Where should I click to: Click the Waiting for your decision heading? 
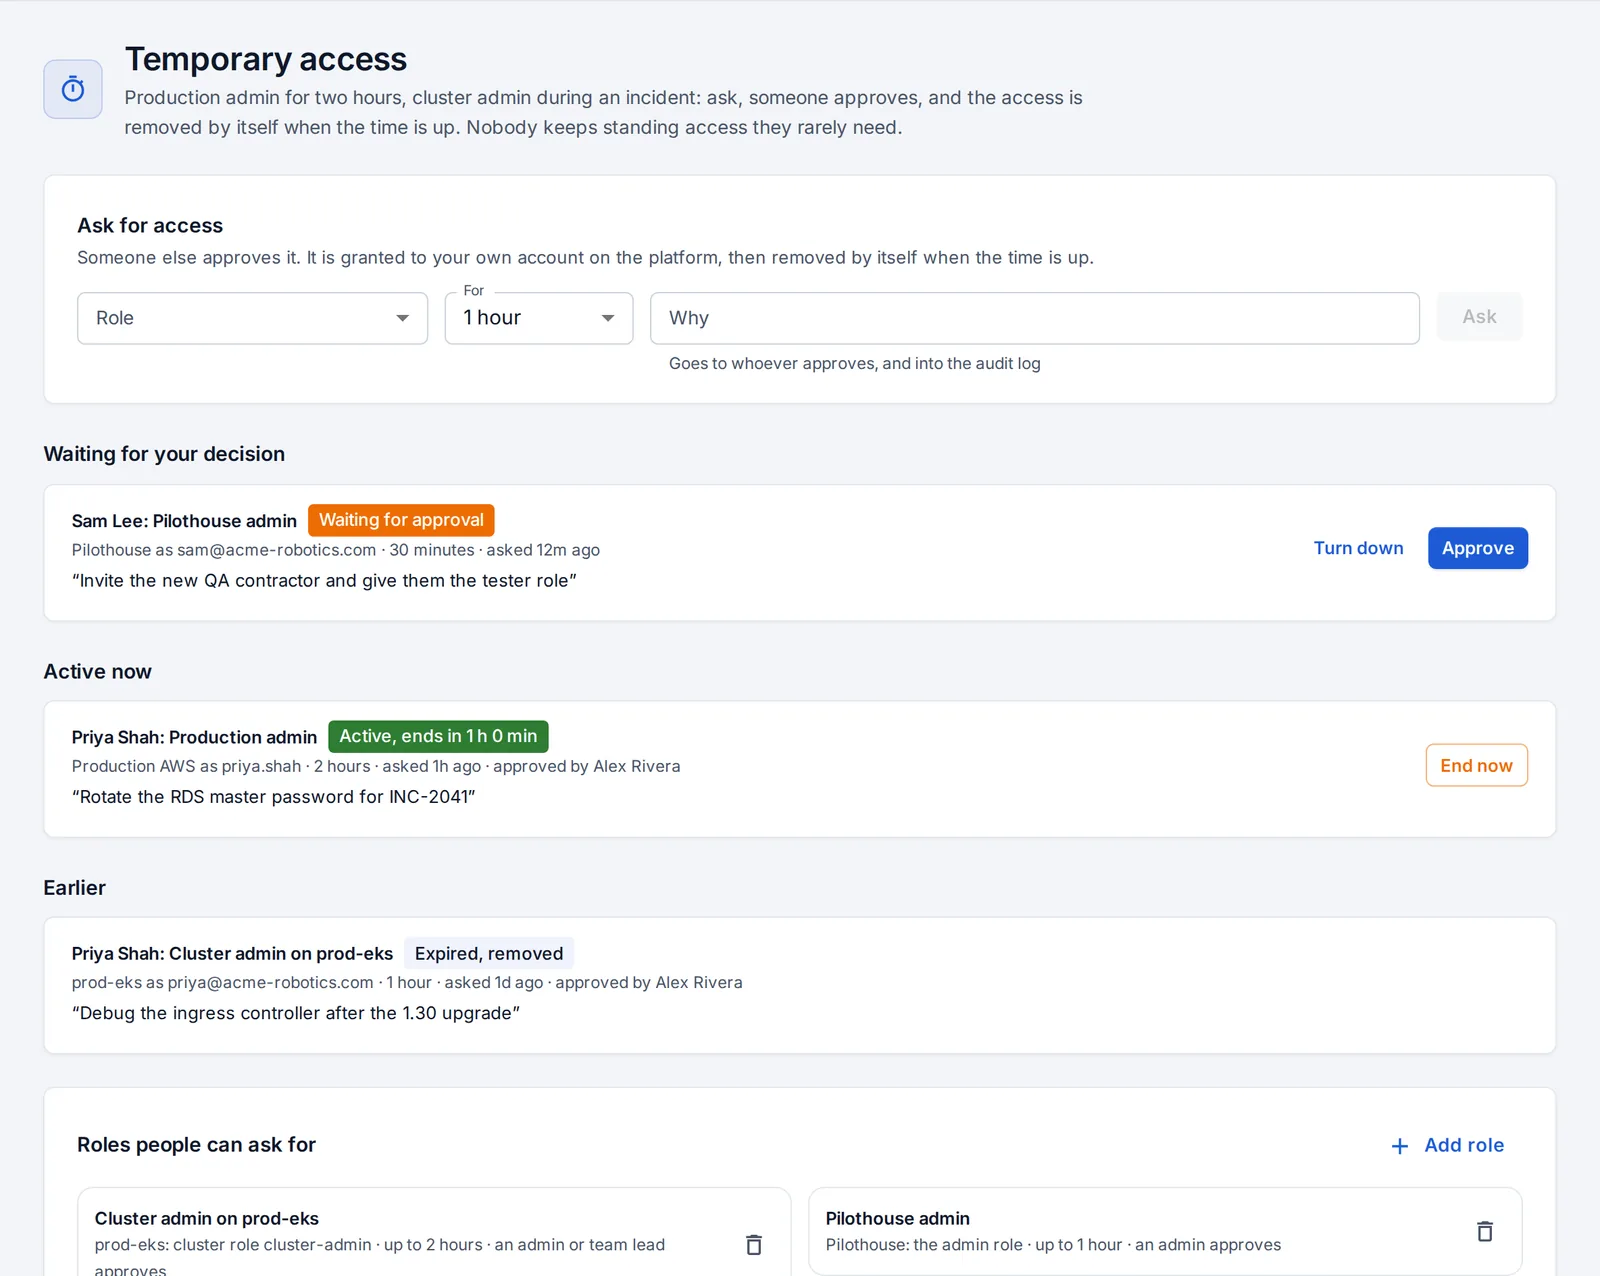point(164,454)
